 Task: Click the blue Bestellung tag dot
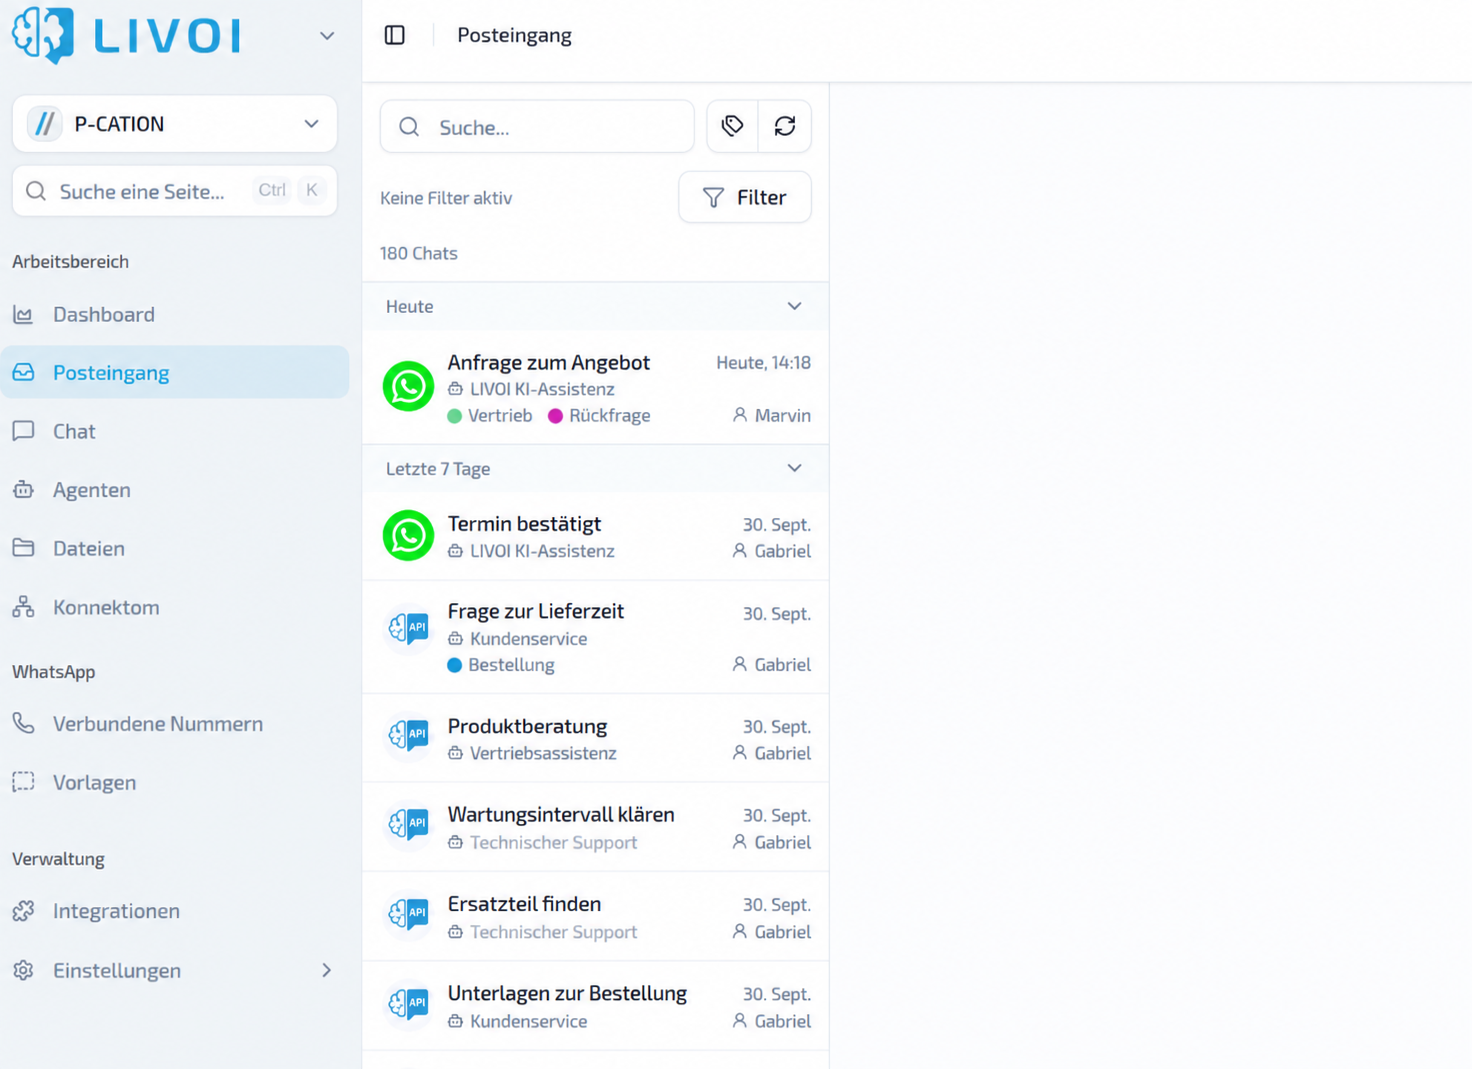tap(454, 665)
